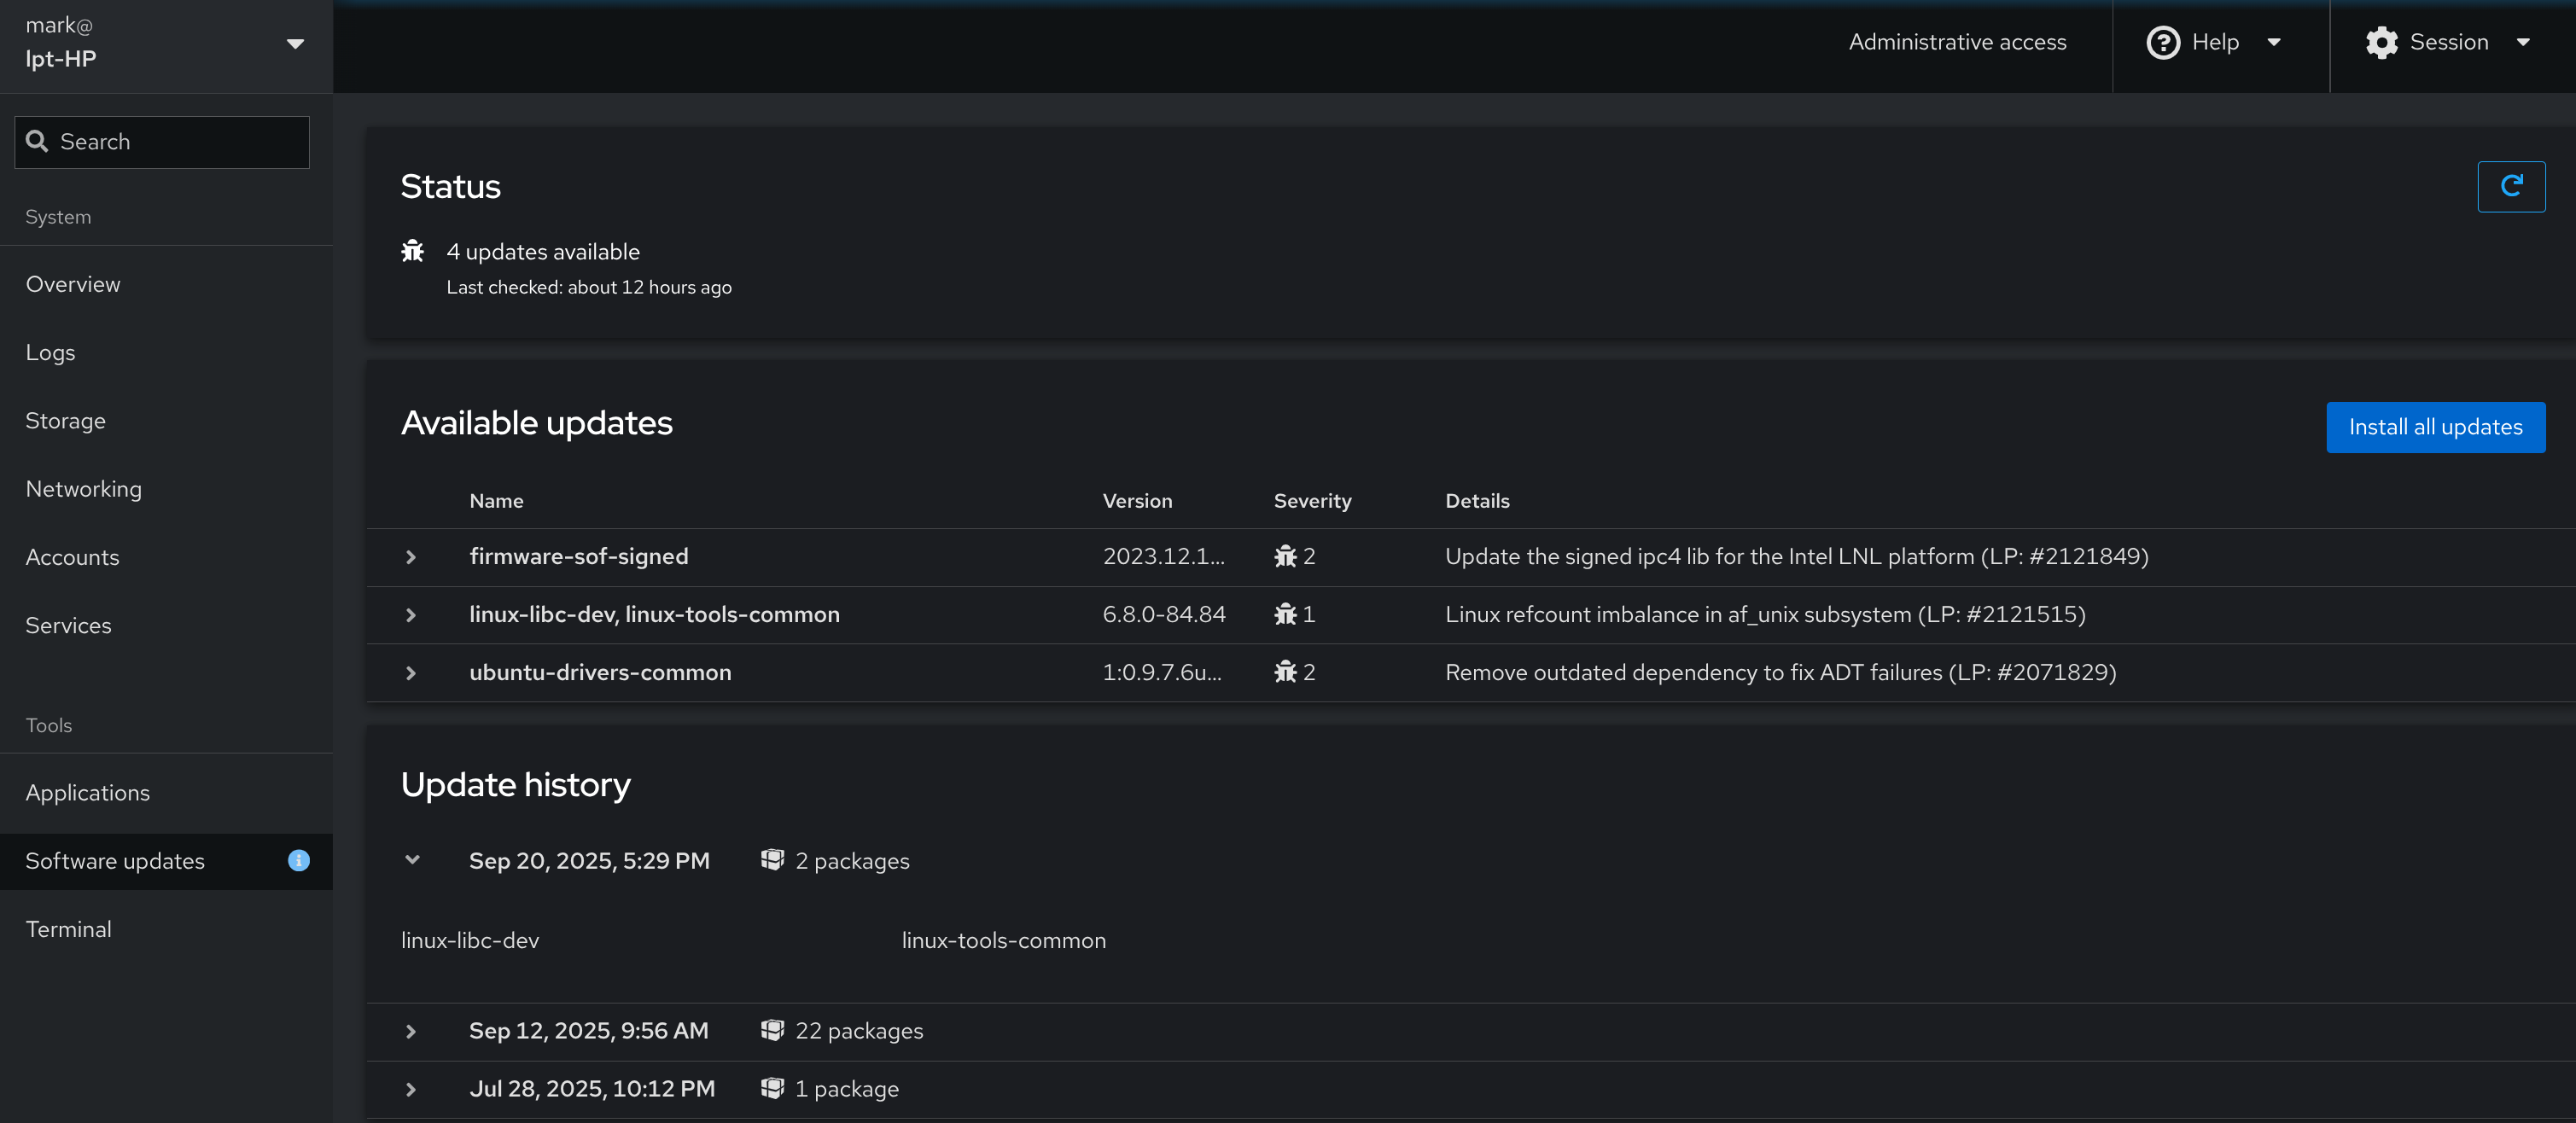Click the package icon beside 22 packages
This screenshot has height=1123, width=2576.
click(x=772, y=1030)
